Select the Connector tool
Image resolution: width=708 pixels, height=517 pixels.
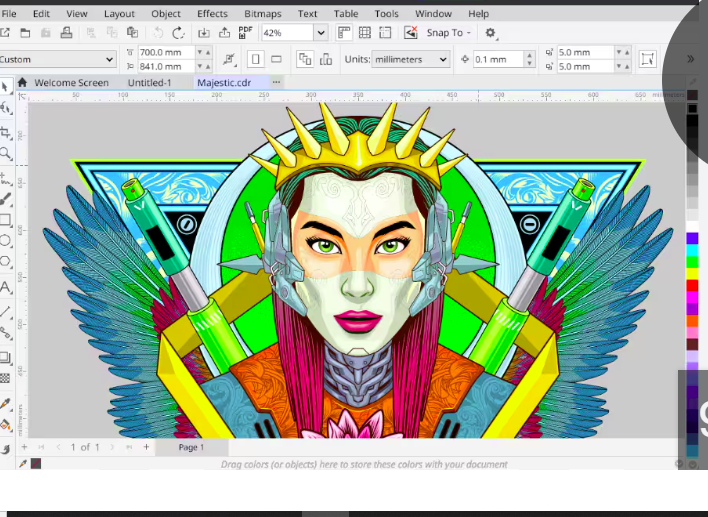[5, 333]
